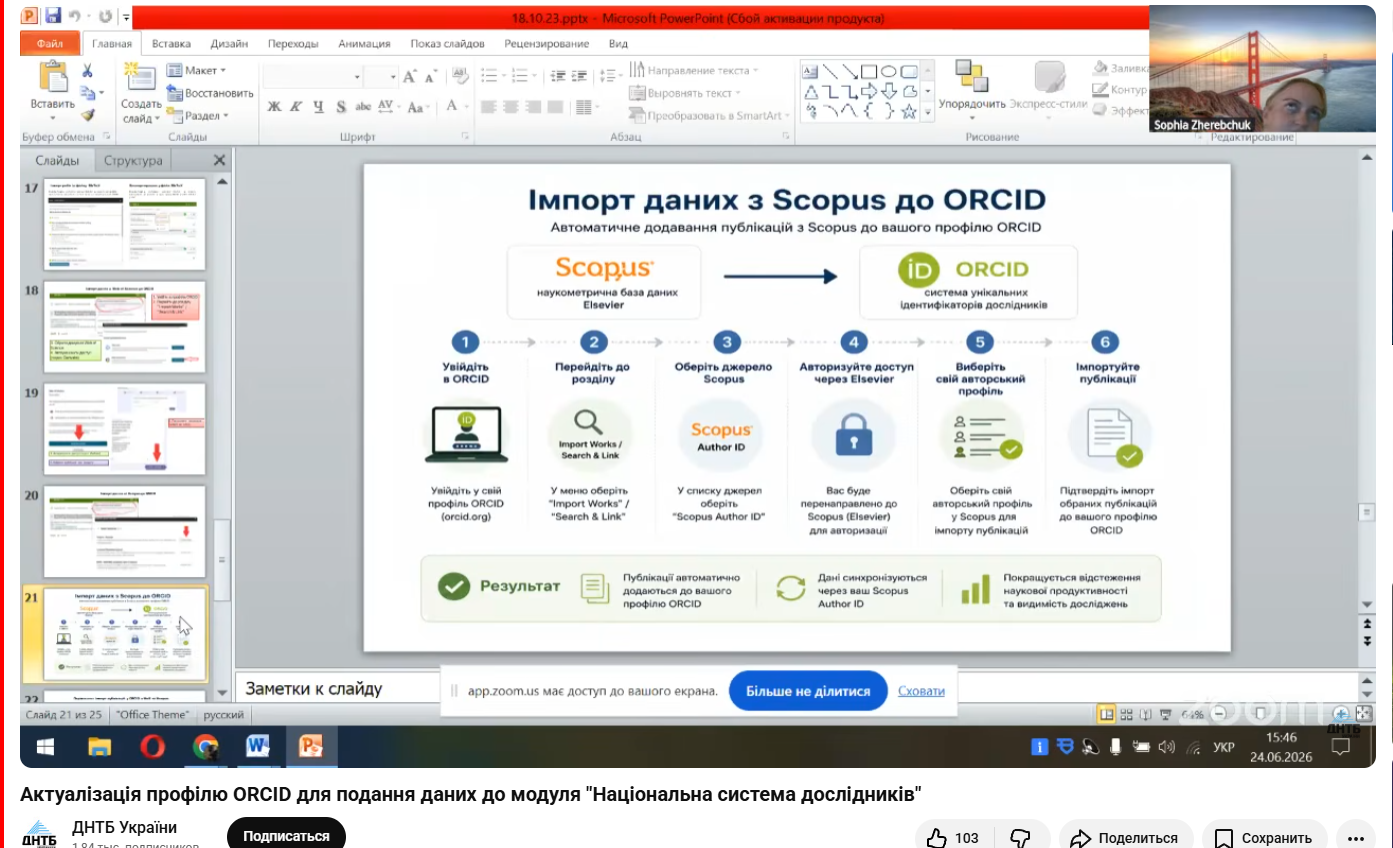Screen dimensions: 1393x848
Task: Select the Format Painter brush icon
Action: point(87,115)
